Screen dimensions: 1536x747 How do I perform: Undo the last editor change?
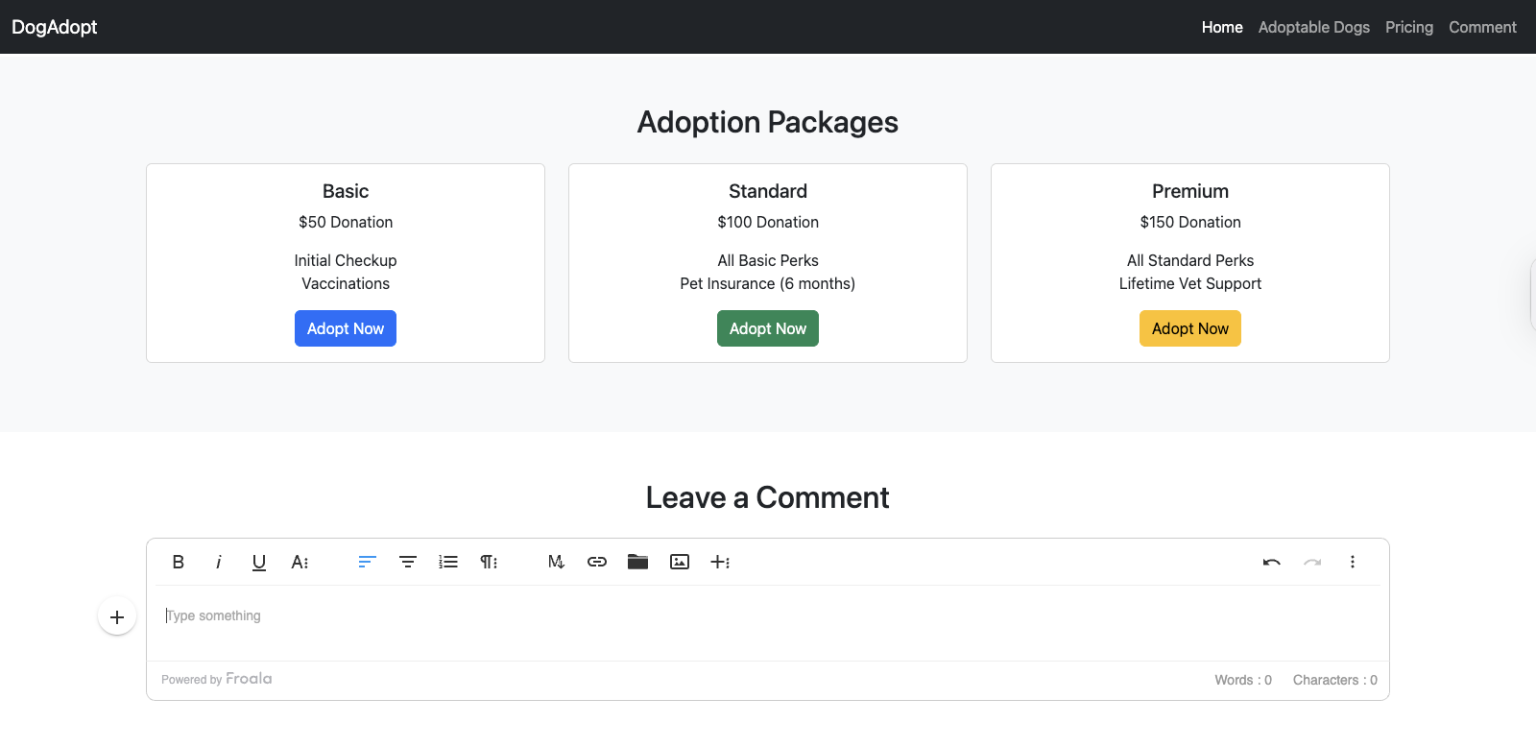click(1271, 561)
